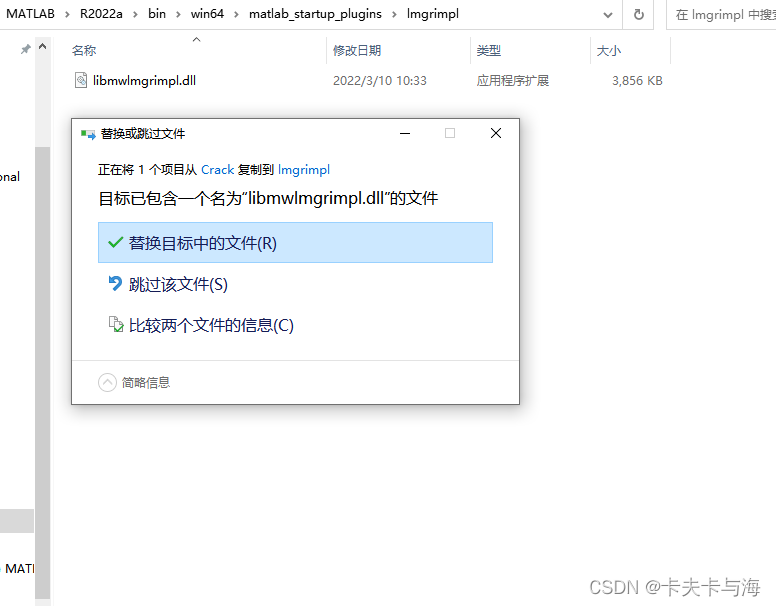
Task: Click the blue skip arrow icon
Action: [115, 284]
